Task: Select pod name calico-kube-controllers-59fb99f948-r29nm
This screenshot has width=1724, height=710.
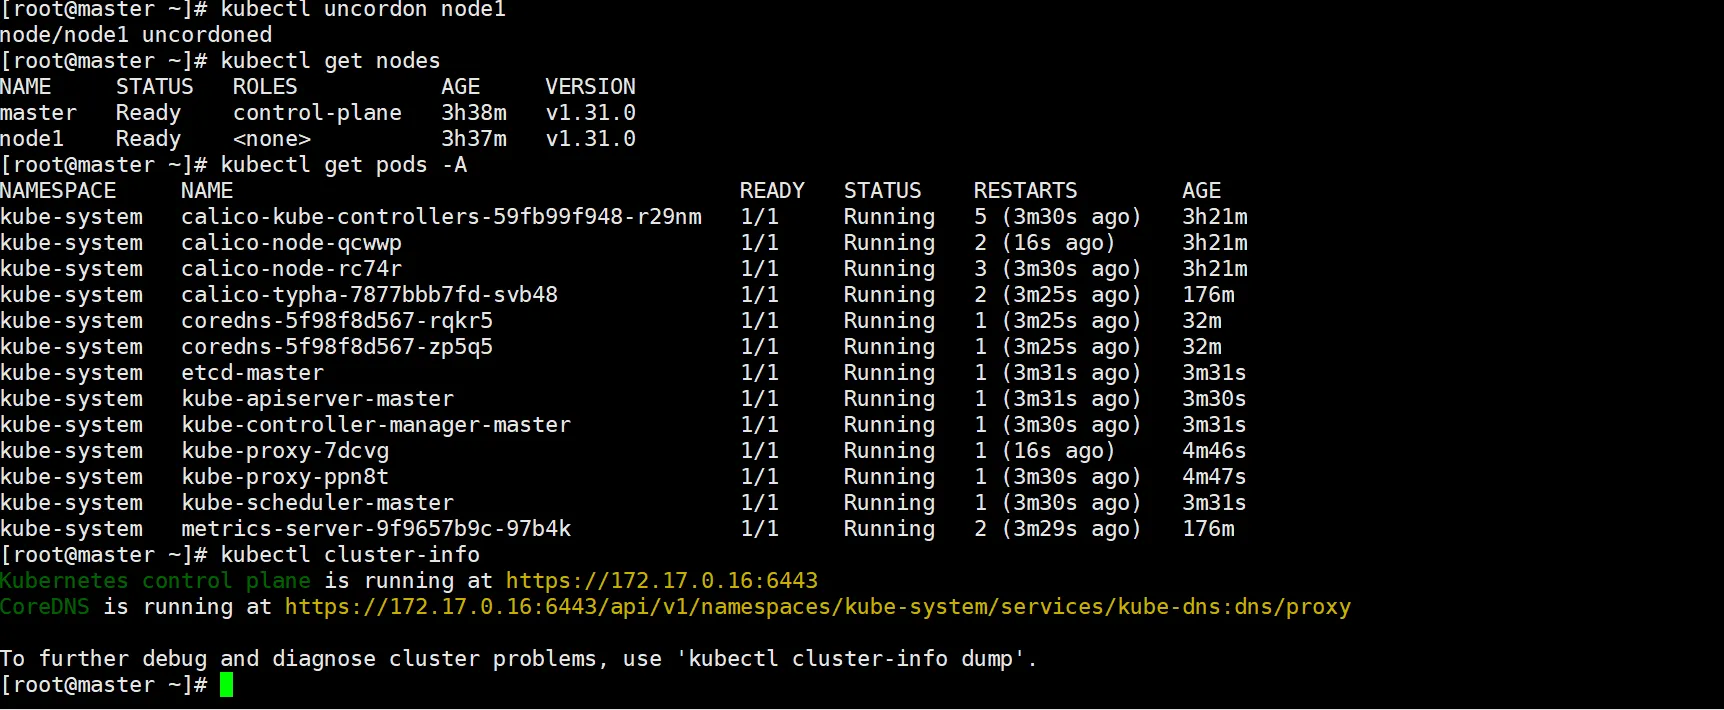Action: 441,217
